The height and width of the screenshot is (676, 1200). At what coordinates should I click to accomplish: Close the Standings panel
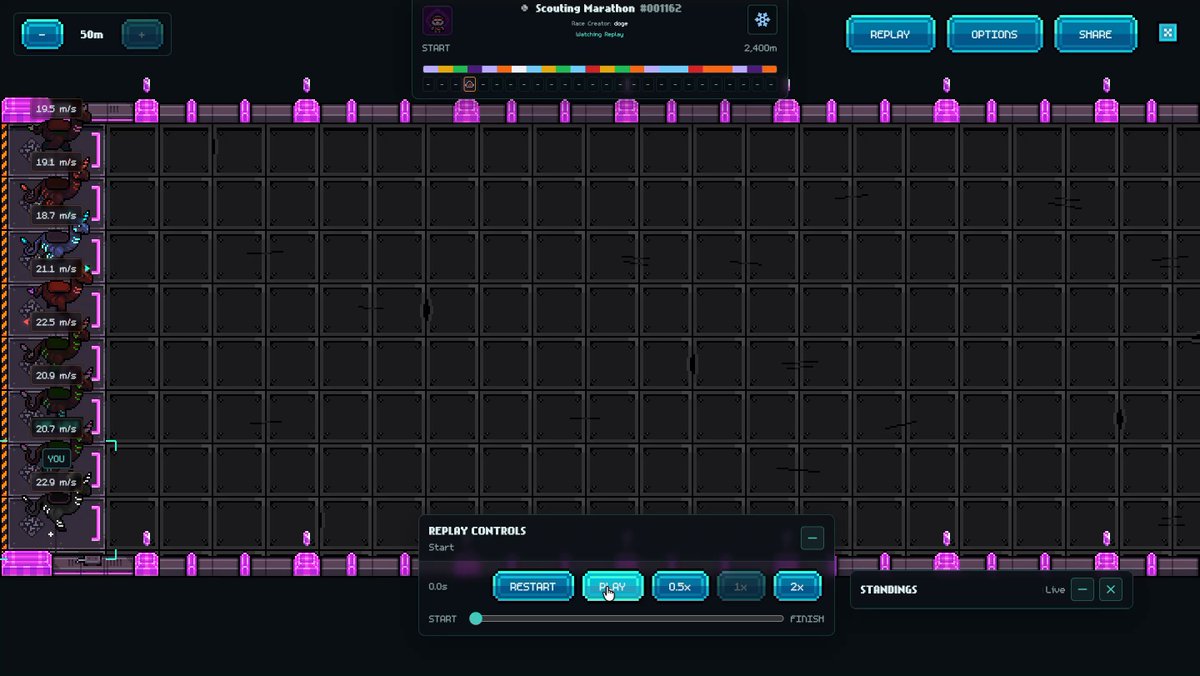coord(1110,590)
